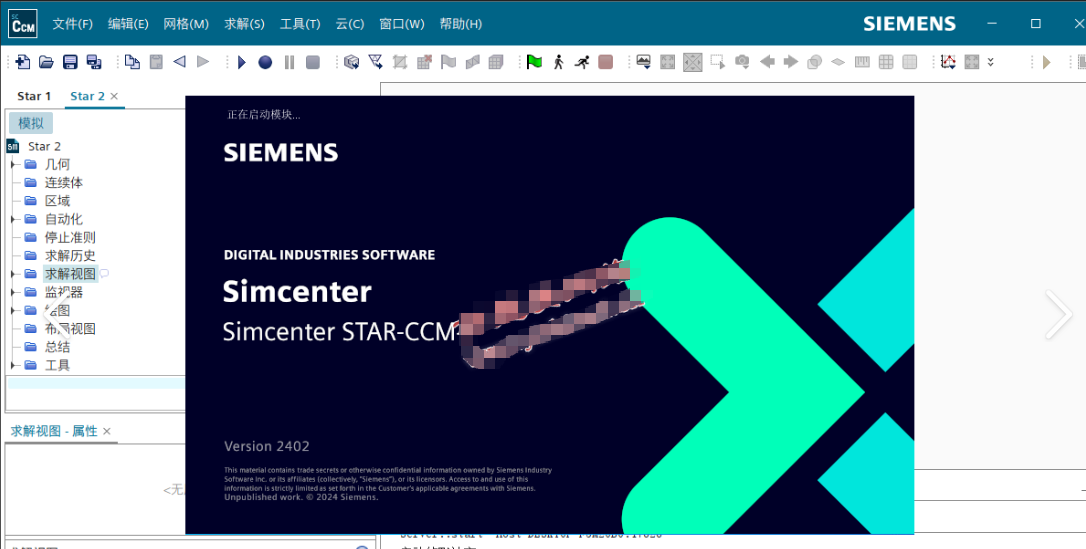Select the 求解历史 folder
Viewport: 1086px width, 549px height.
pos(70,255)
